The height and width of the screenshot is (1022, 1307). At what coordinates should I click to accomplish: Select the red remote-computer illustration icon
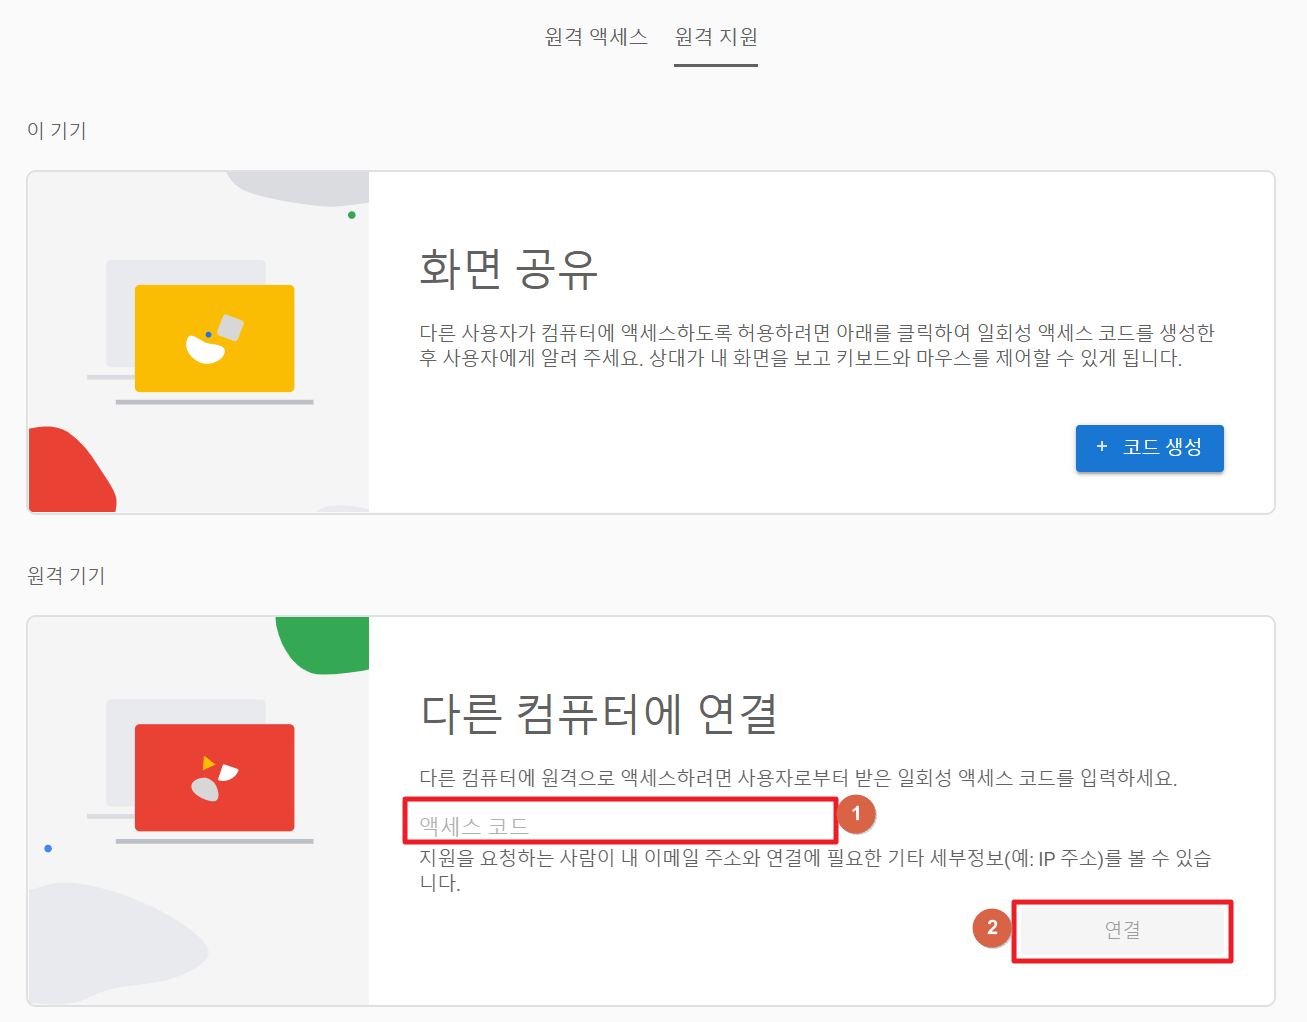pos(214,777)
